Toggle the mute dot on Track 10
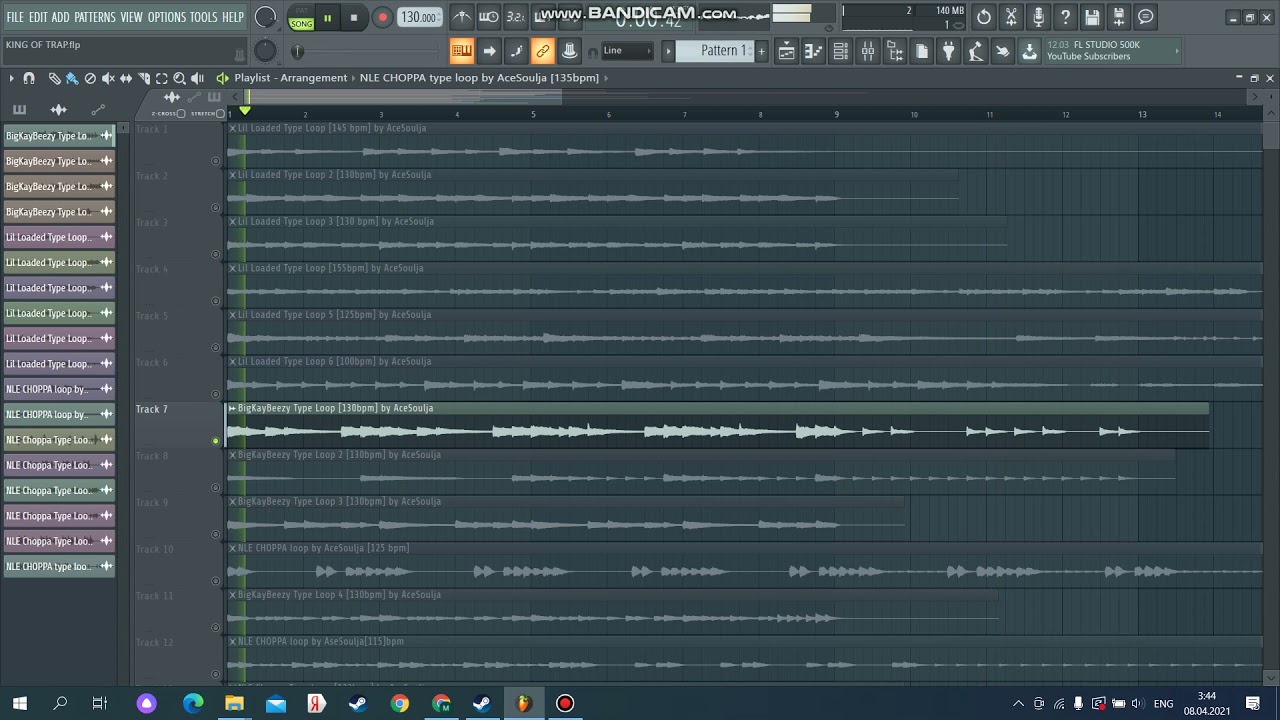1280x720 pixels. [215, 581]
